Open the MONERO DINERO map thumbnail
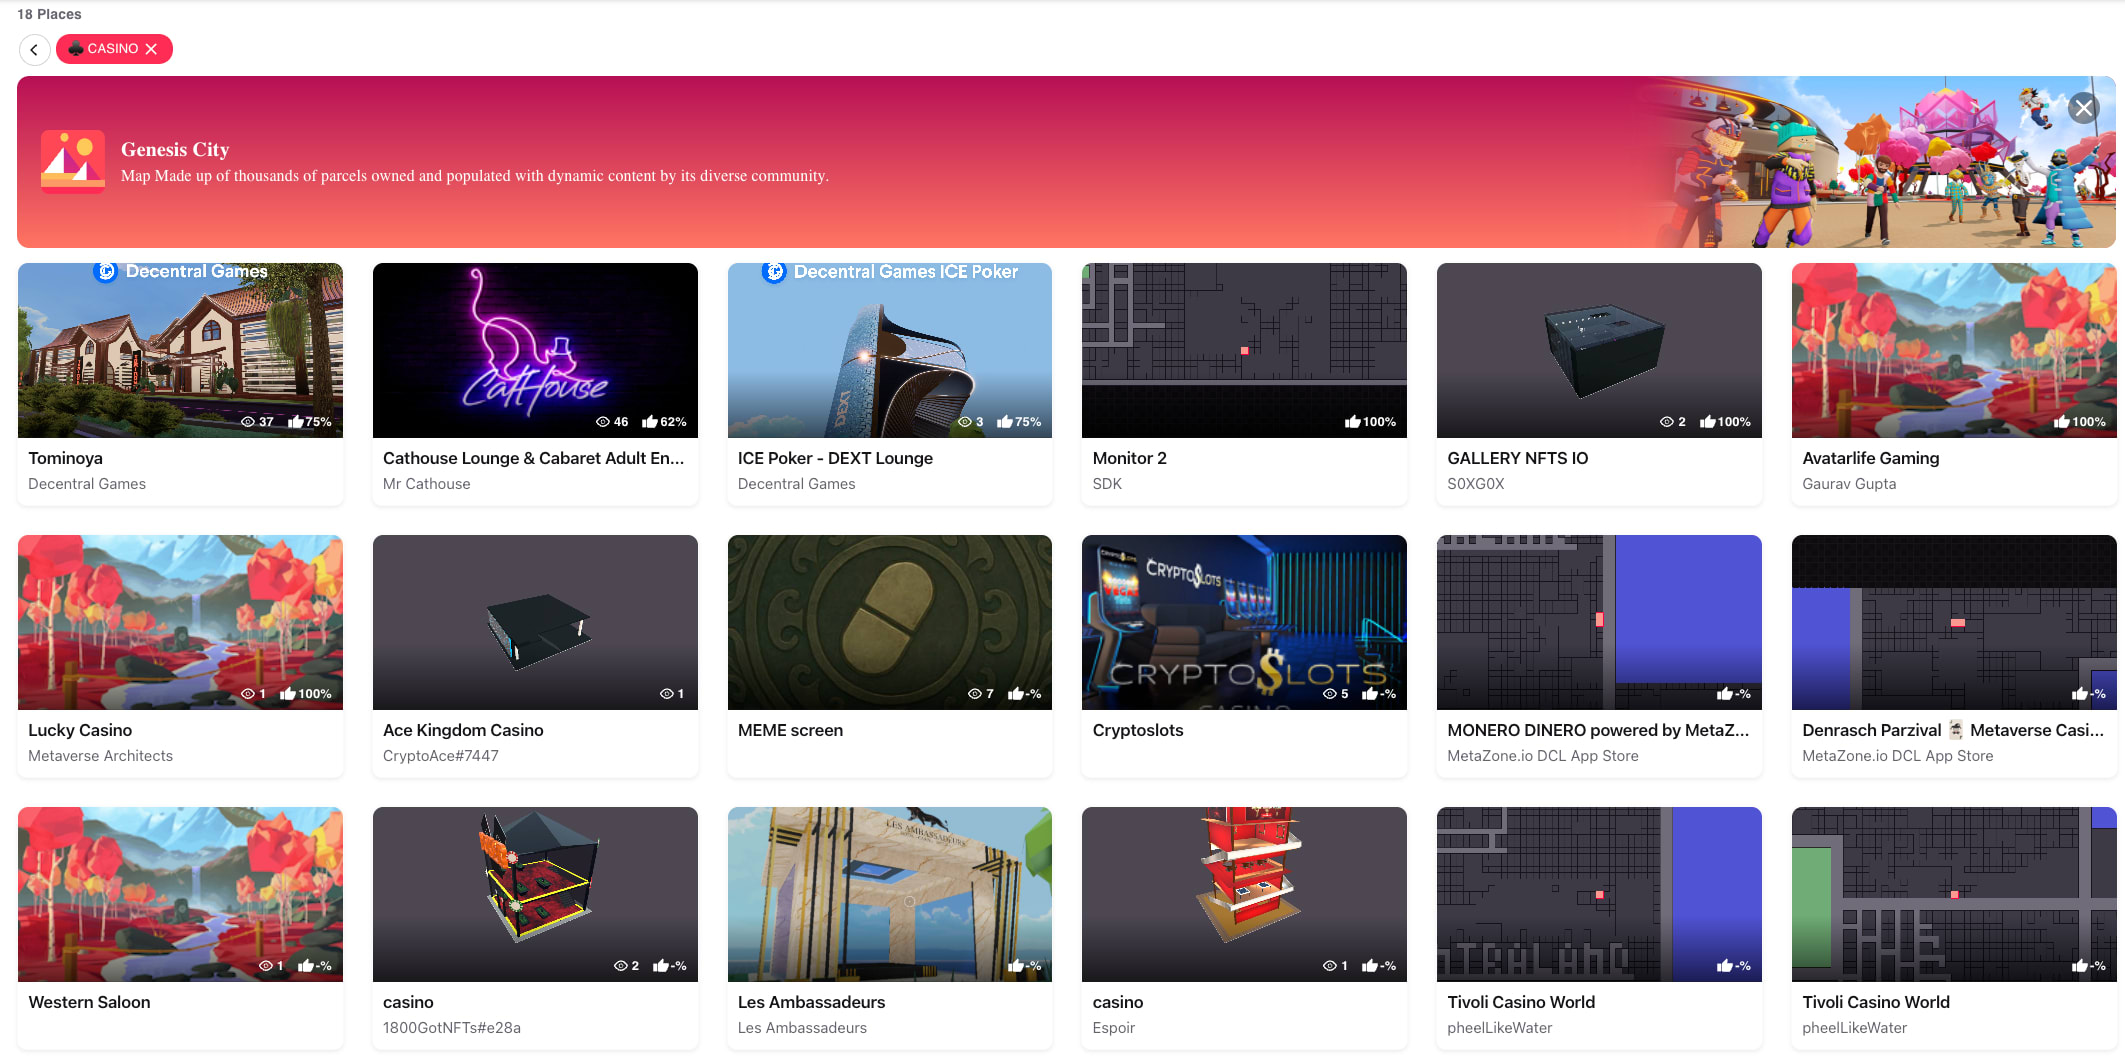This screenshot has height=1059, width=2125. [x=1599, y=622]
